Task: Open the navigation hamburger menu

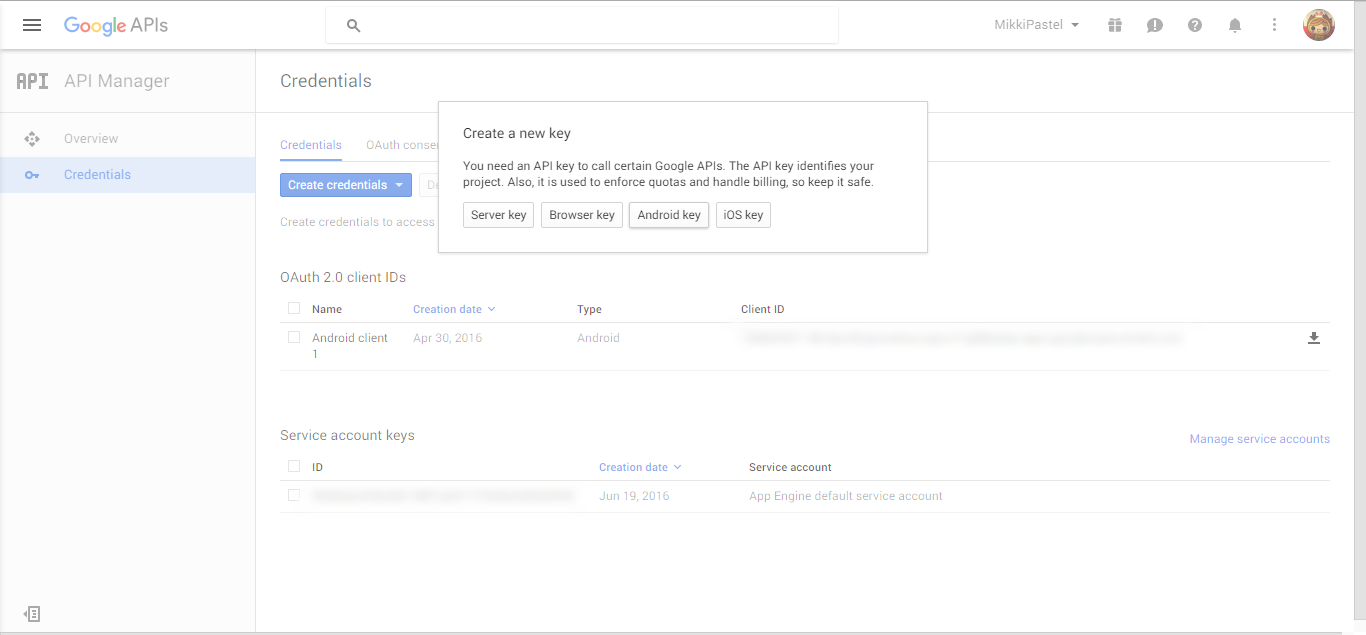Action: (x=31, y=25)
